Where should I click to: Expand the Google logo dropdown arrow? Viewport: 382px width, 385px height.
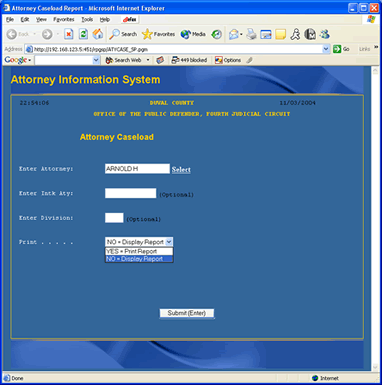pyautogui.click(x=30, y=60)
